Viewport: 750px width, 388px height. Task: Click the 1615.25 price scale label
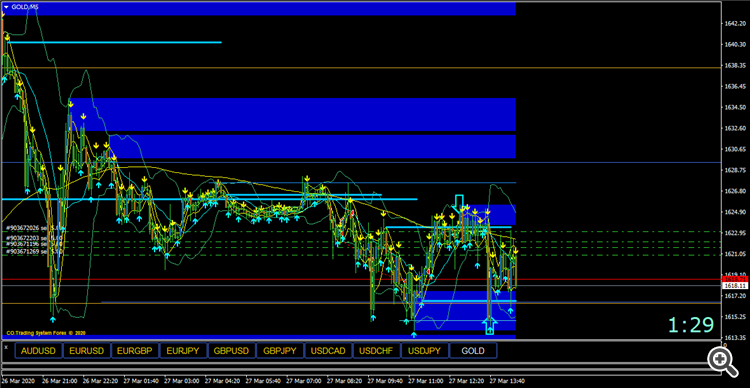pos(736,317)
